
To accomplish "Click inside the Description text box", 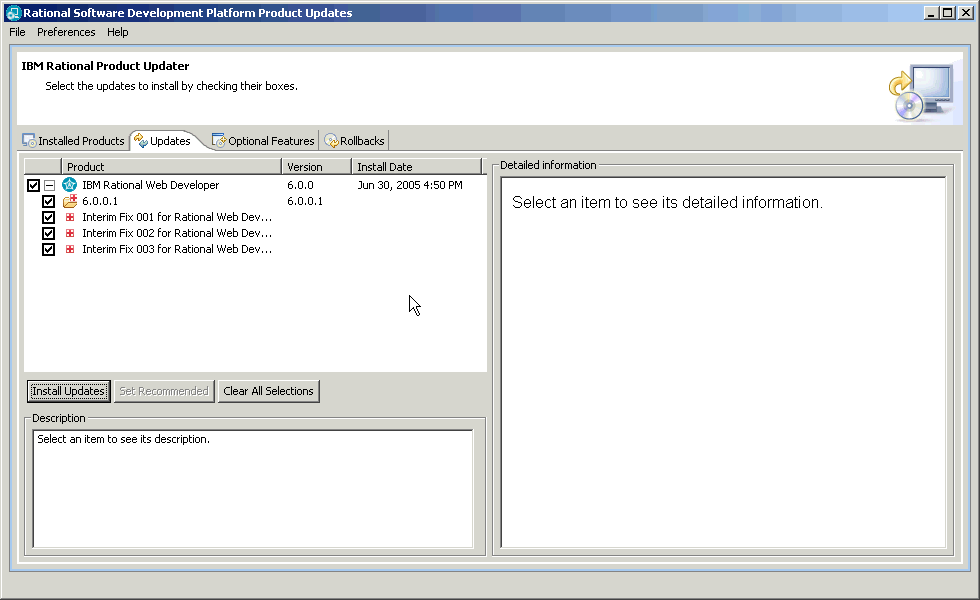I will coord(252,489).
